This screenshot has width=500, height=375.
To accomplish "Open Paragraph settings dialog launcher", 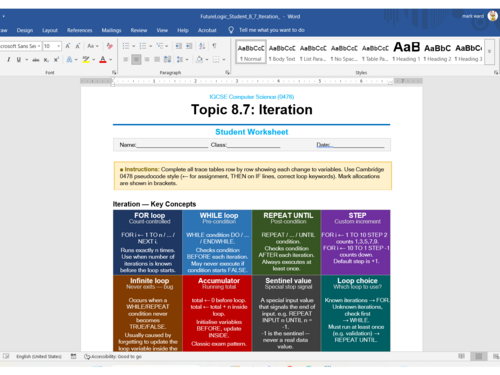I will 227,72.
